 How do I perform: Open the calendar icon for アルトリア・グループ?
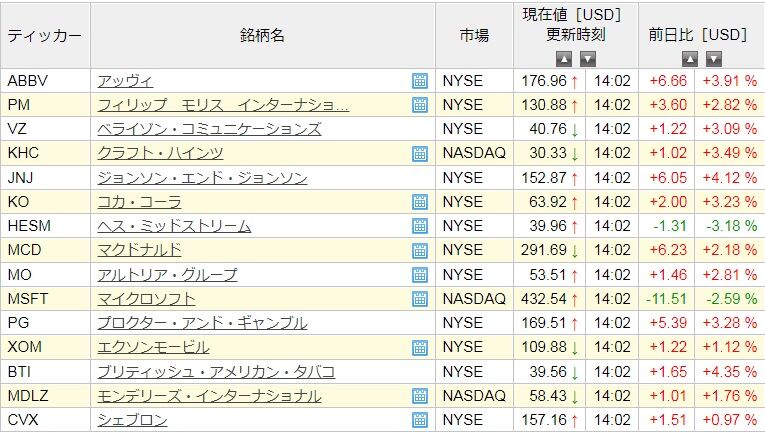420,275
